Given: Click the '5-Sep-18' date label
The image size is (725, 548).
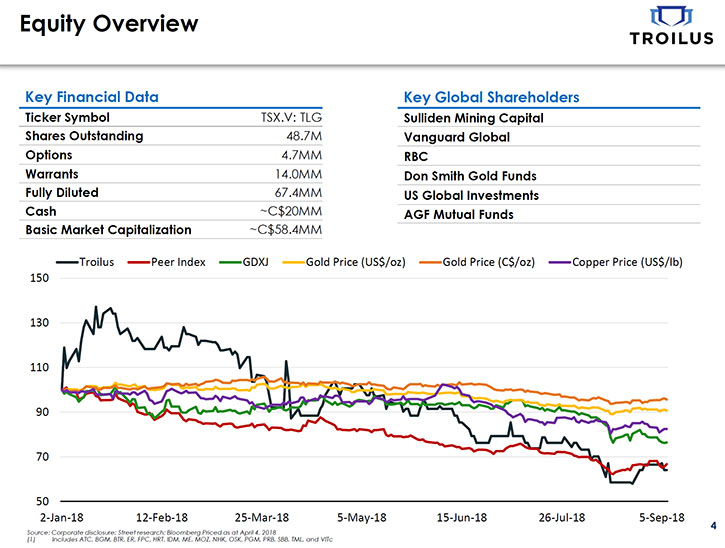Looking at the screenshot, I should [662, 517].
